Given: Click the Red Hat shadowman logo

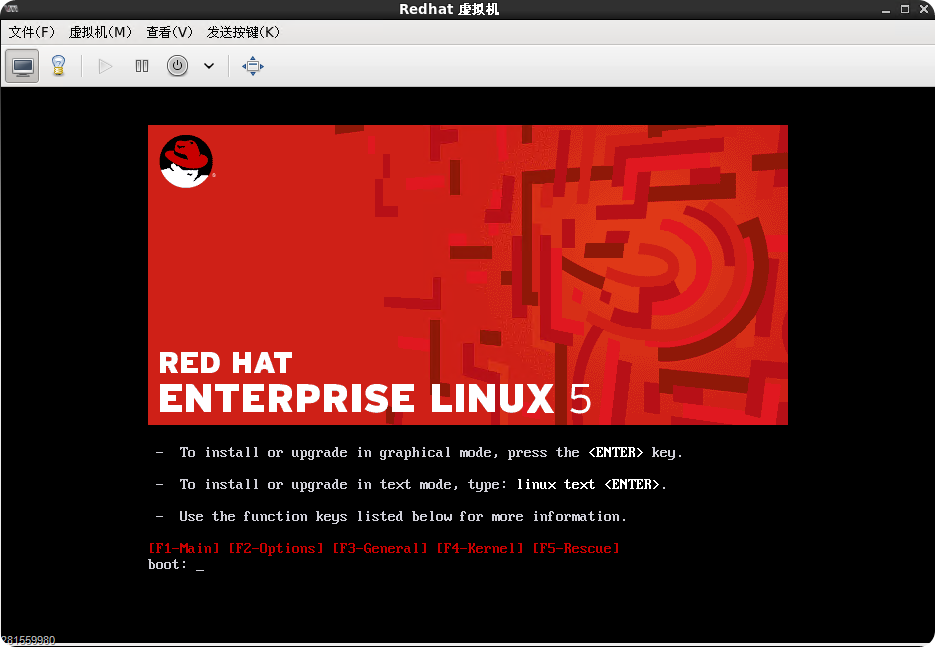Looking at the screenshot, I should [186, 162].
